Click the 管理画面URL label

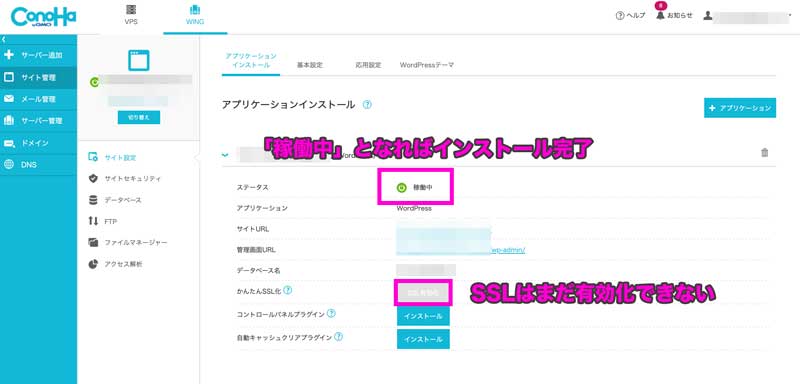tap(256, 250)
